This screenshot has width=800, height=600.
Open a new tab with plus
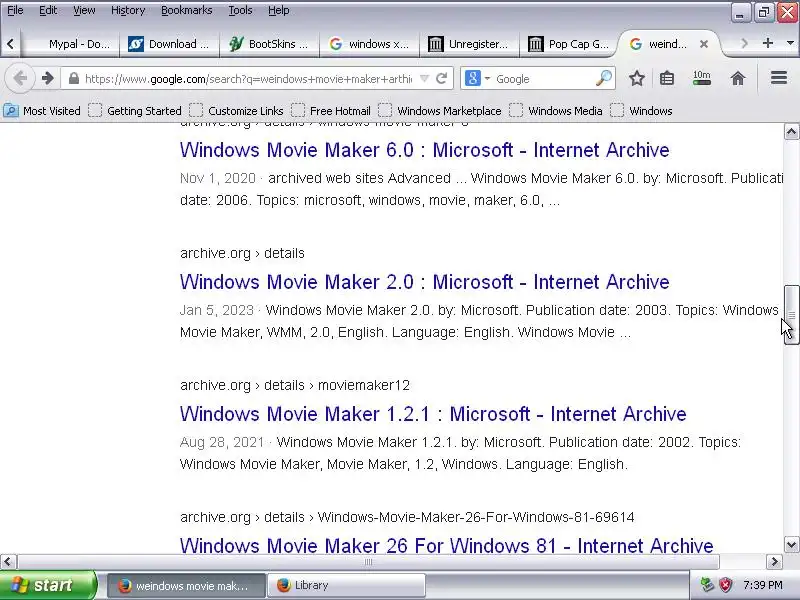(767, 43)
